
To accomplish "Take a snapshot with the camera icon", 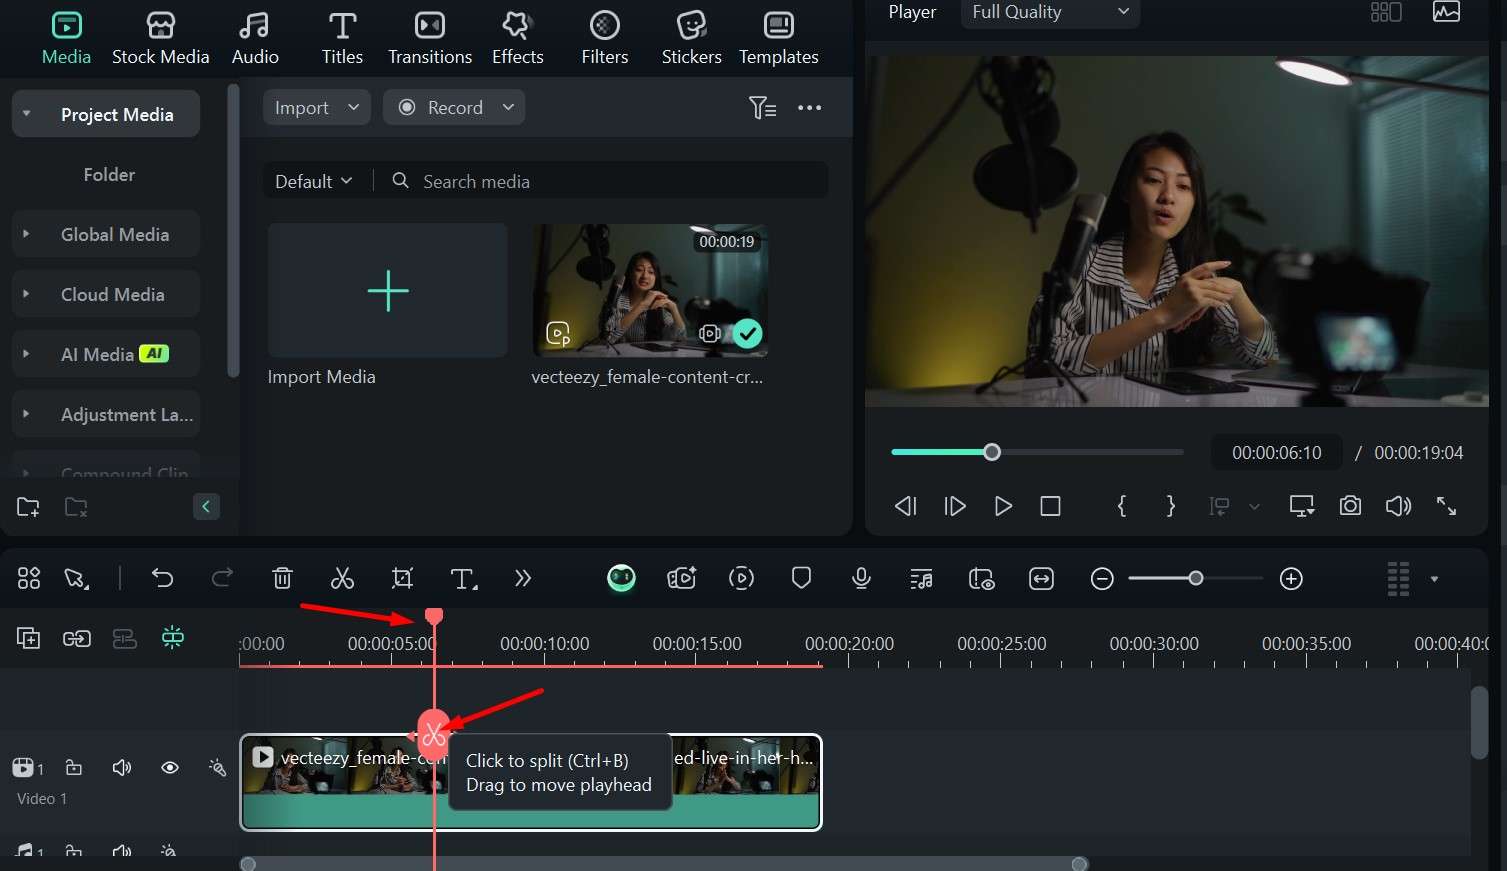I will point(1350,506).
